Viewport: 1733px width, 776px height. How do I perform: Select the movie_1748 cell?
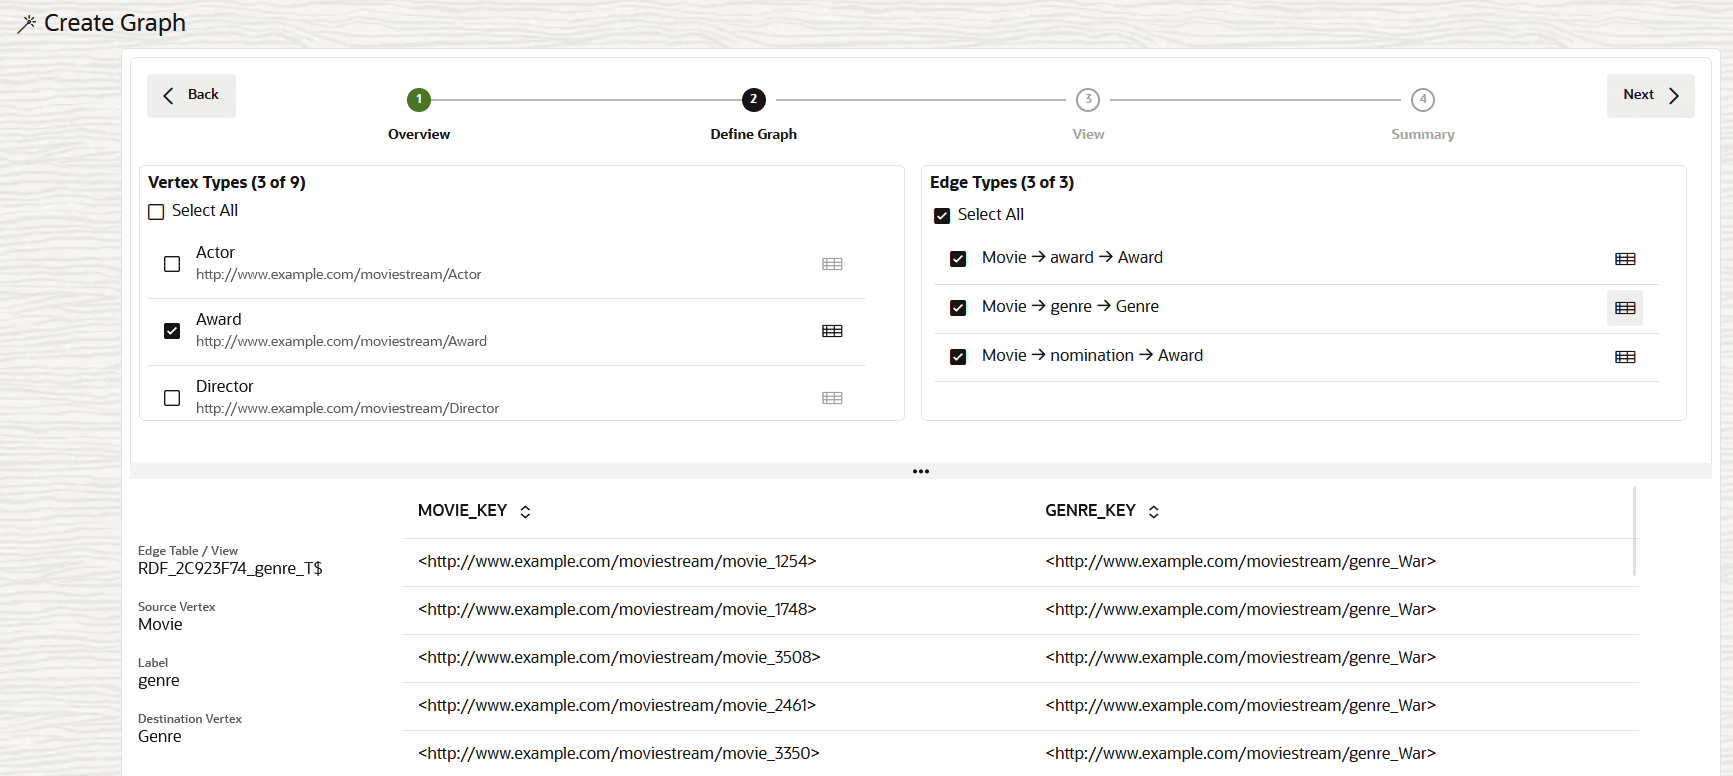(617, 610)
